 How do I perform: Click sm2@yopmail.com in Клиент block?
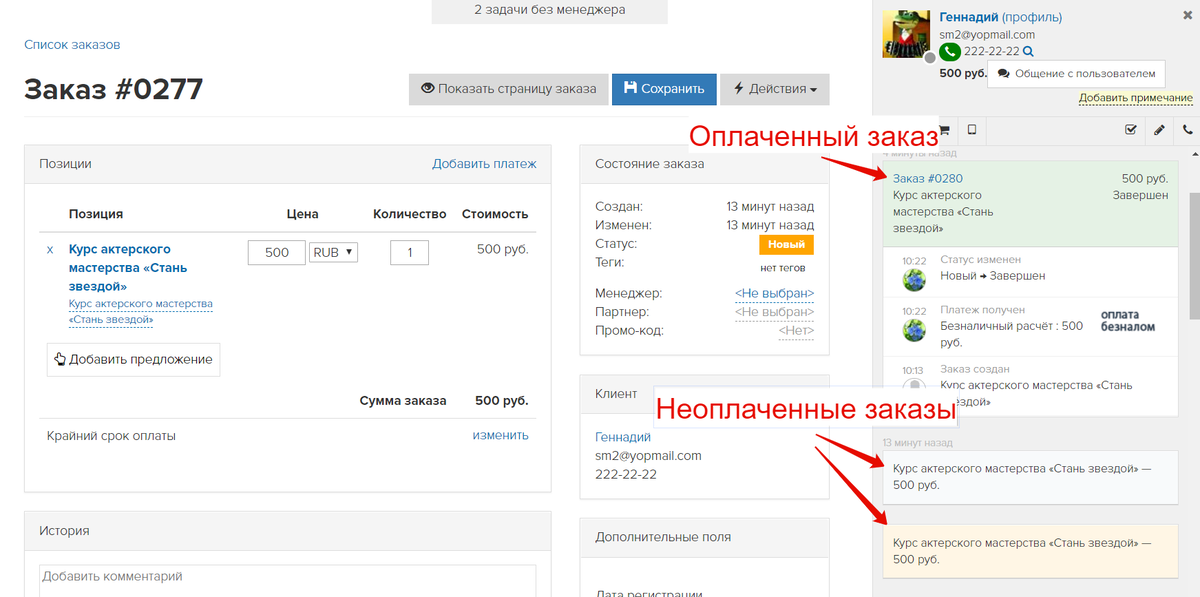point(648,455)
